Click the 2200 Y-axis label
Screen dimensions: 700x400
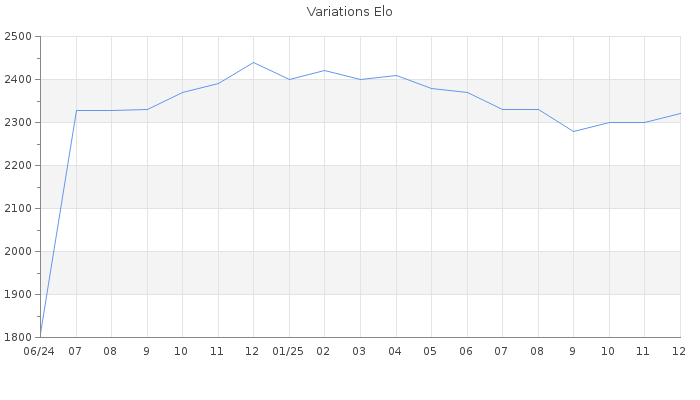18,166
